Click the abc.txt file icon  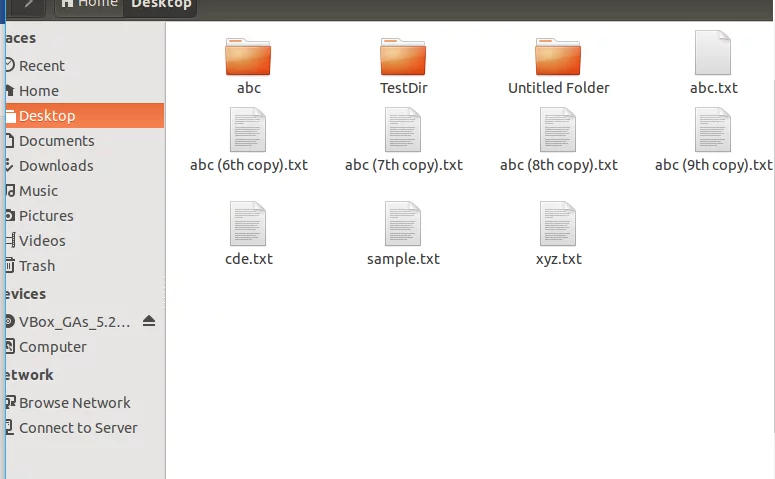pyautogui.click(x=713, y=53)
